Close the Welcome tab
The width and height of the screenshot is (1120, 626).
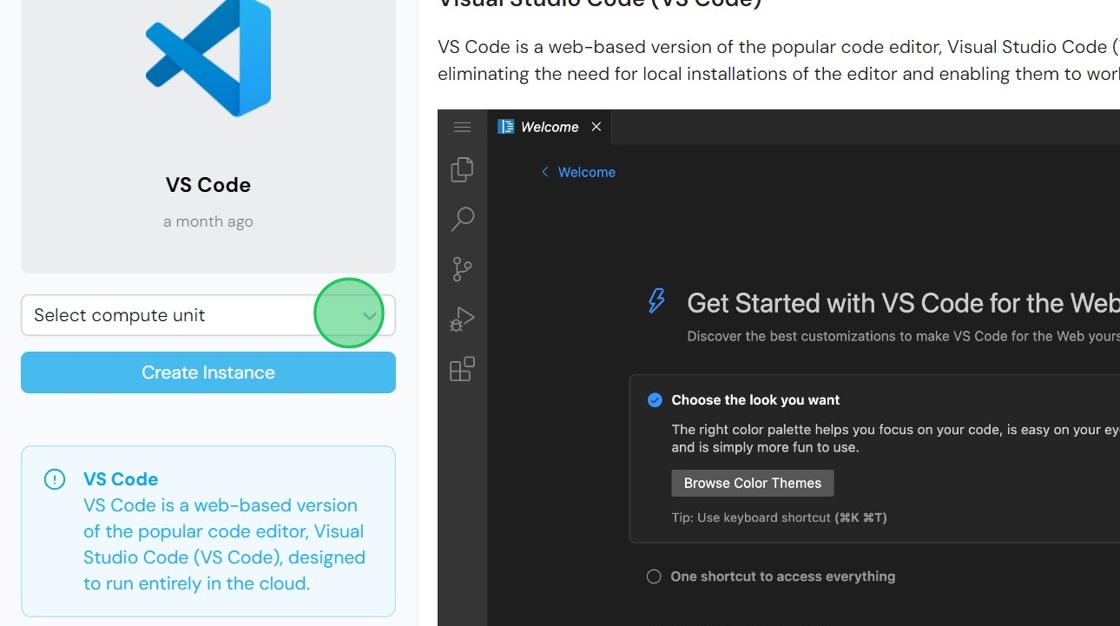tap(596, 126)
